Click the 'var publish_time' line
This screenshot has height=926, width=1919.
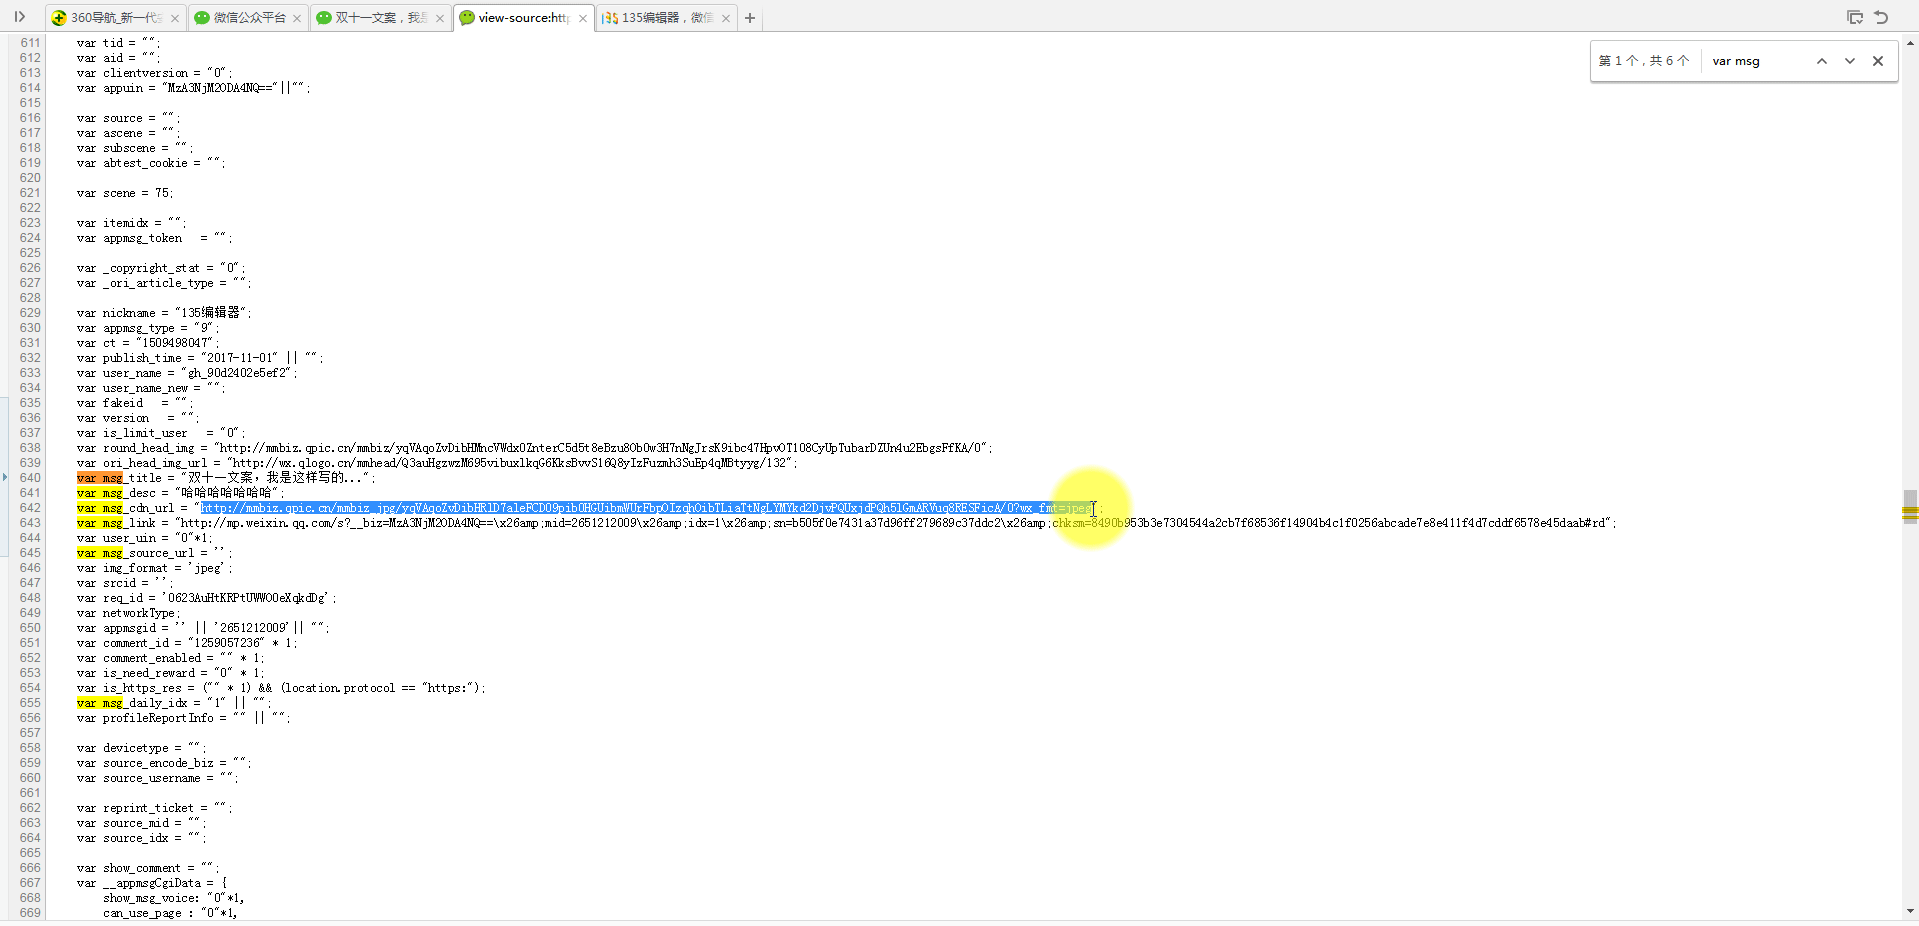[200, 358]
